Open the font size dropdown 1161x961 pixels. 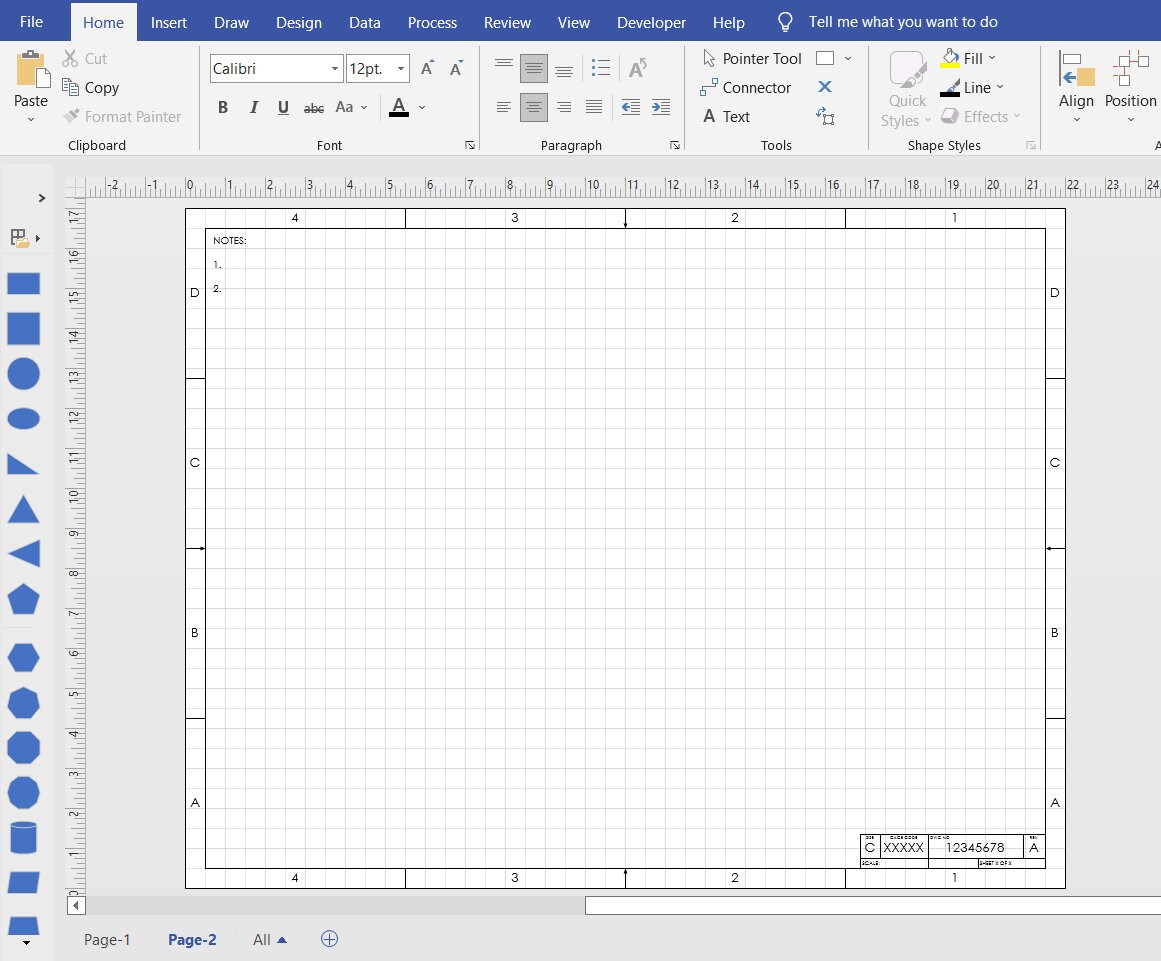tap(398, 68)
